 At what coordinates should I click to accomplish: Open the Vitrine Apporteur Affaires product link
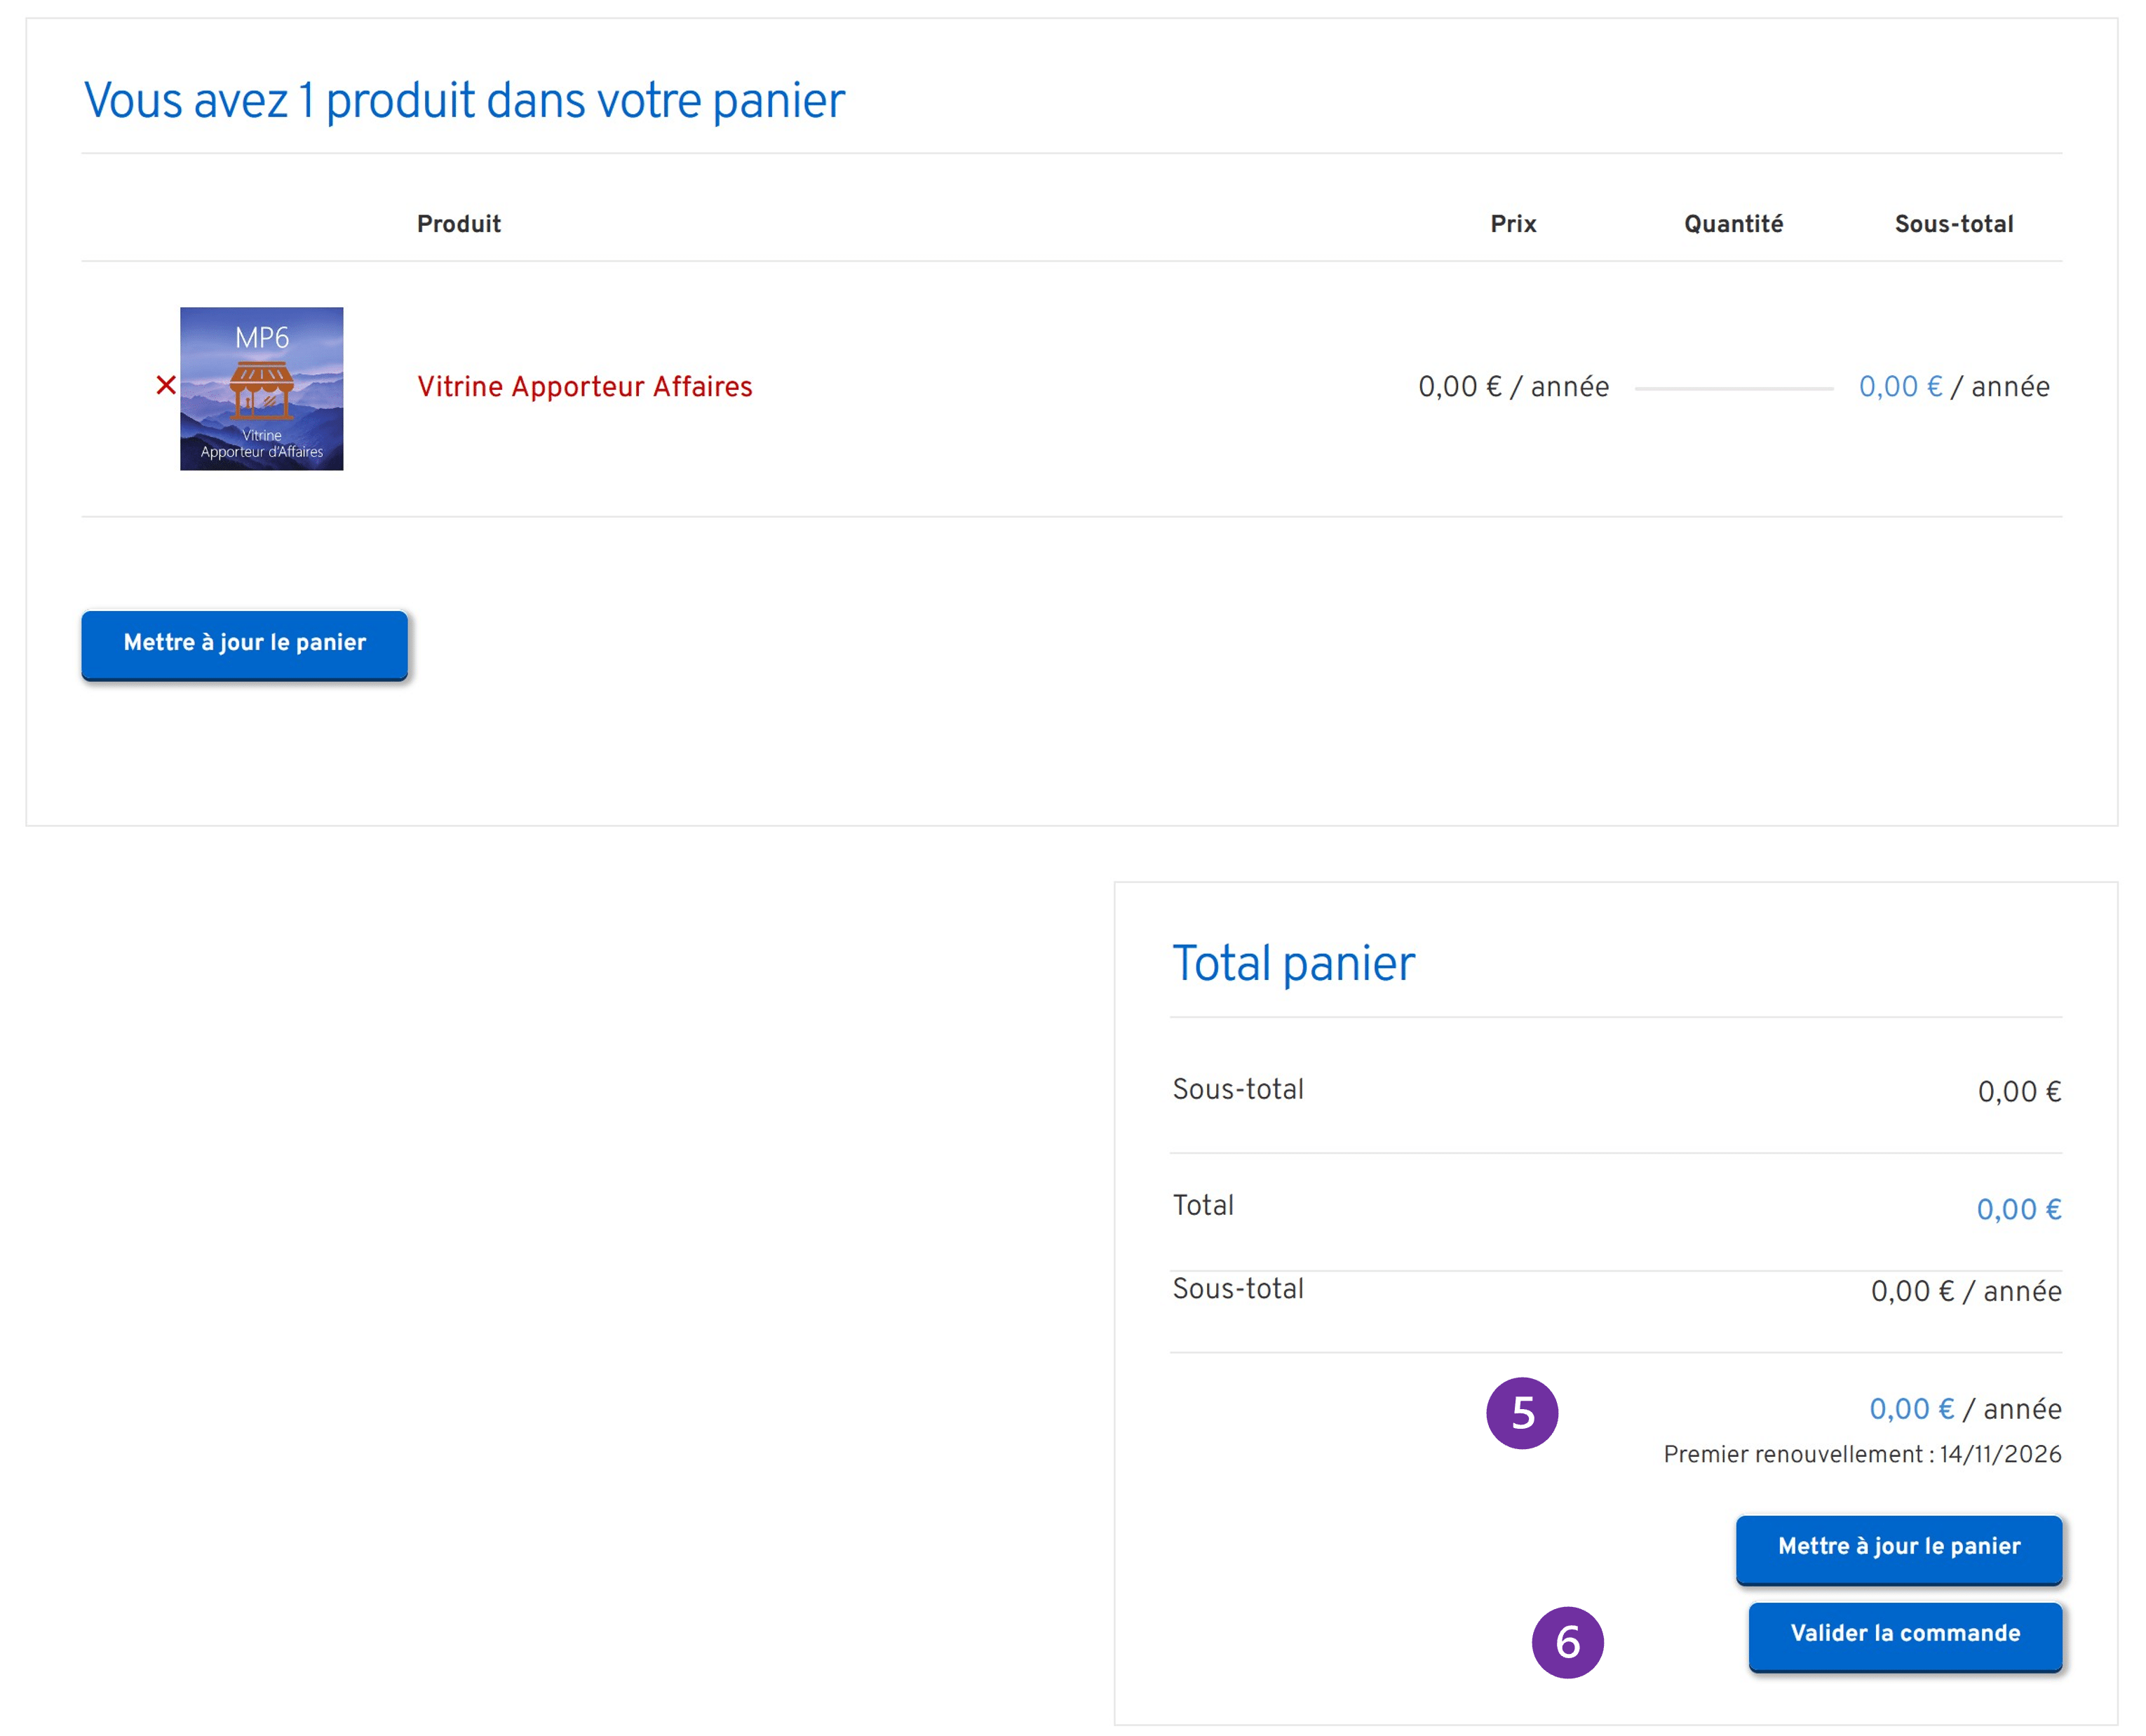[584, 387]
